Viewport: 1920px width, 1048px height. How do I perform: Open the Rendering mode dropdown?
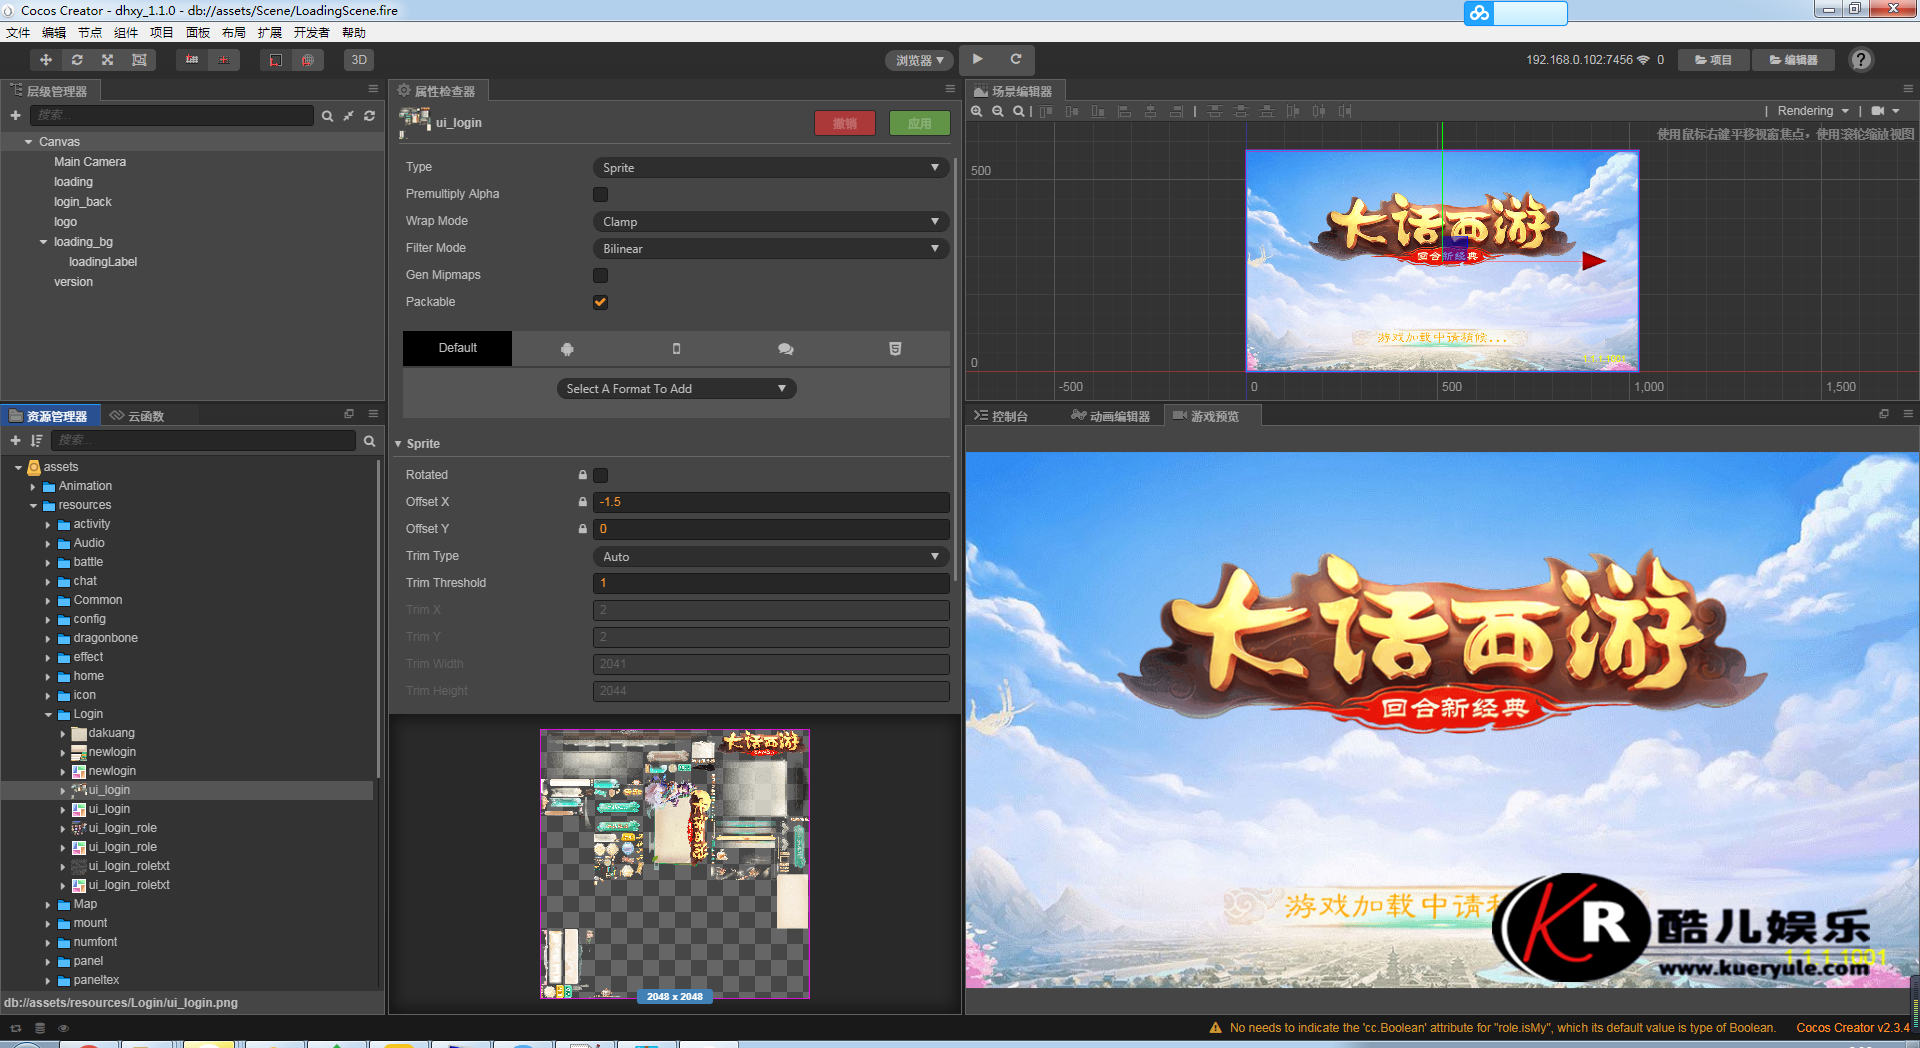tap(1813, 111)
